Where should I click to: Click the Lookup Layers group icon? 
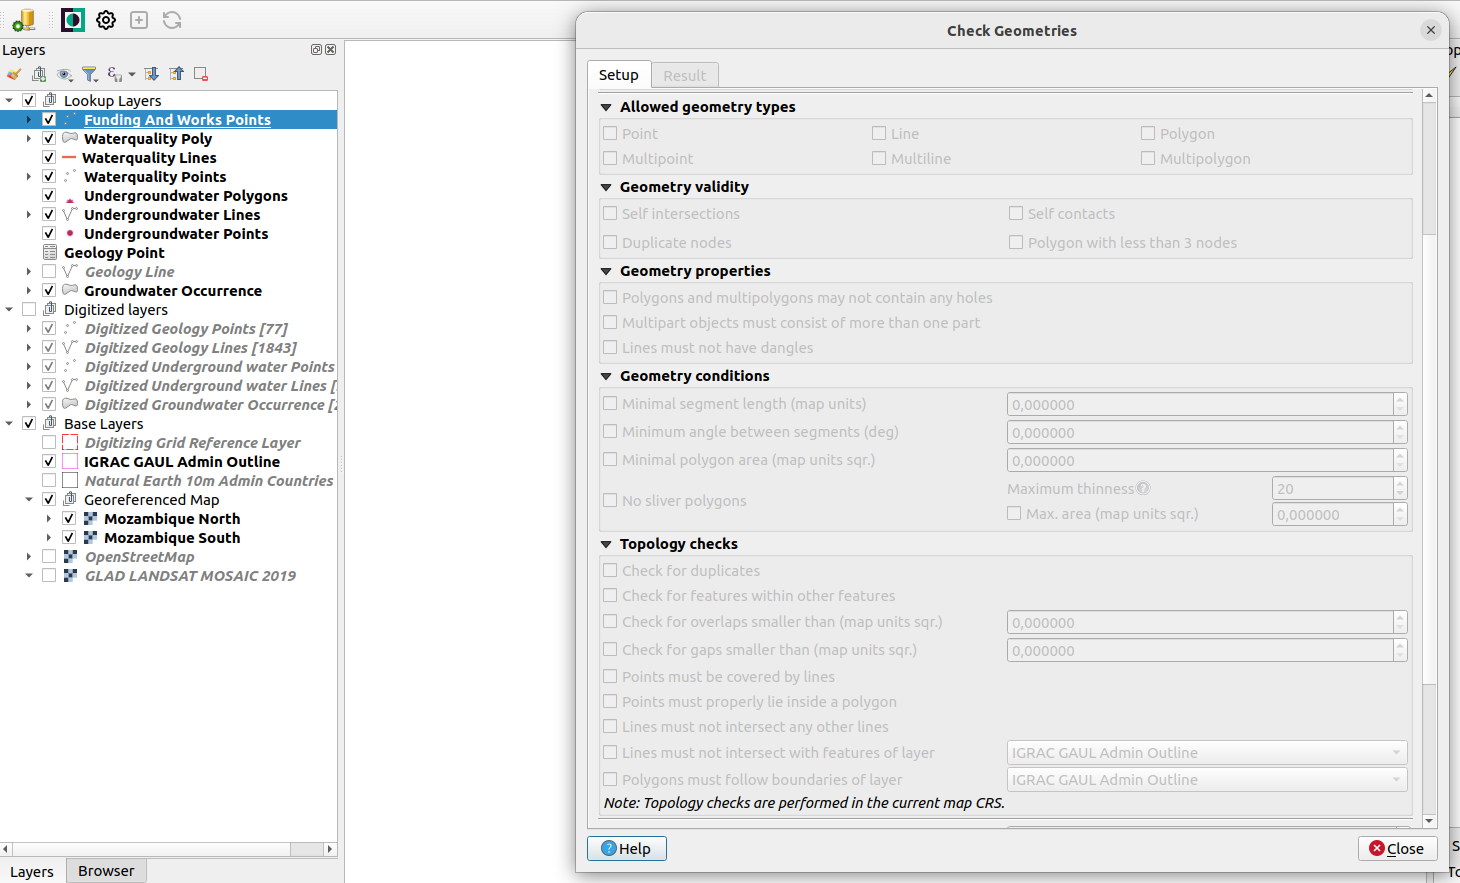click(x=50, y=100)
